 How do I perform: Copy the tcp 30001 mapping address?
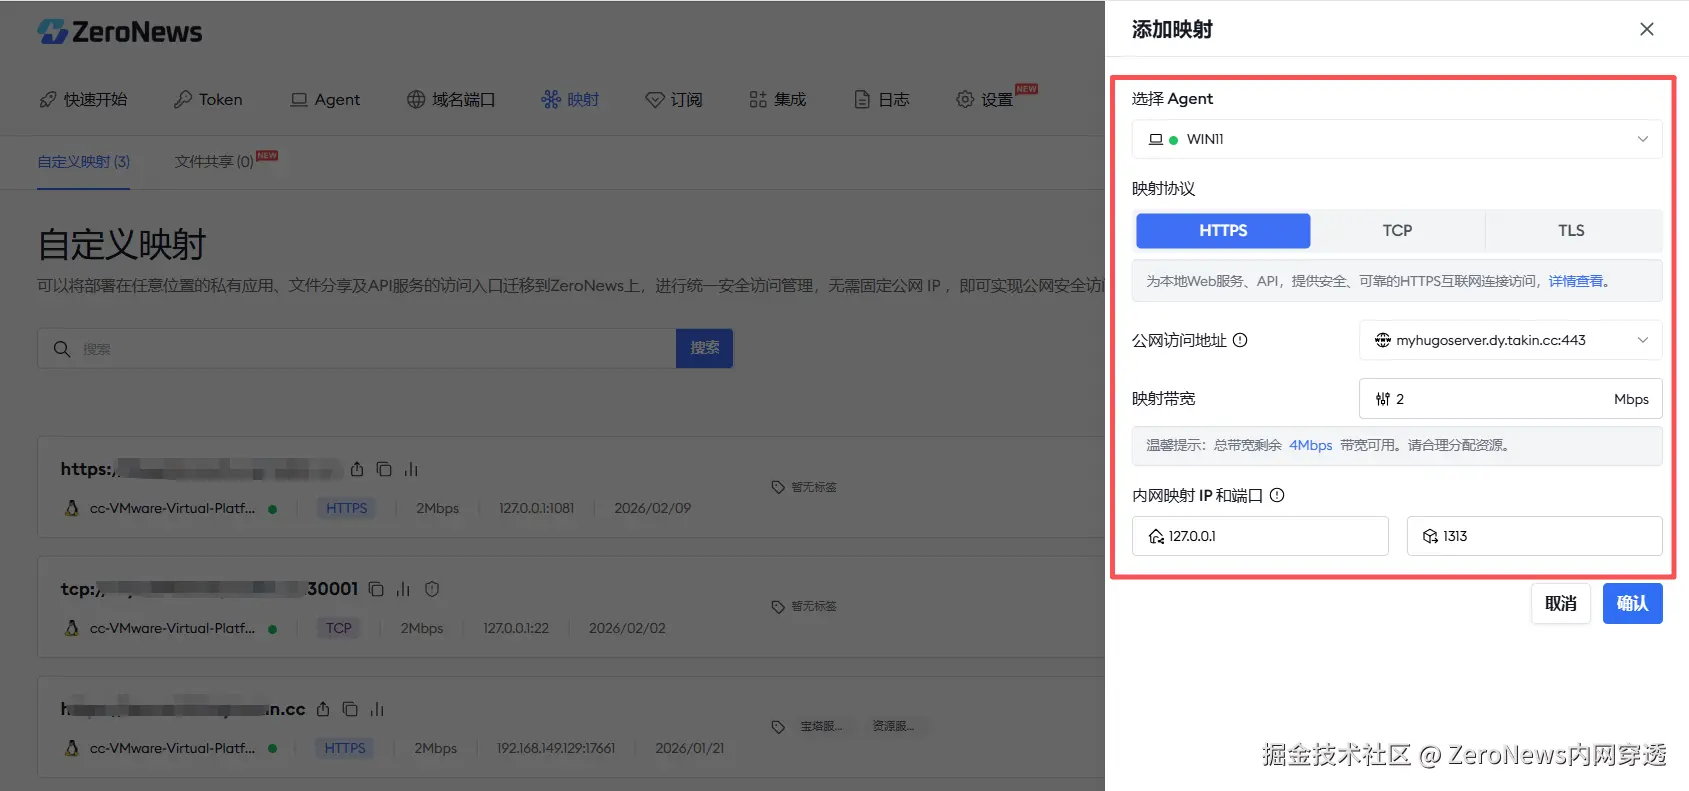pos(376,589)
